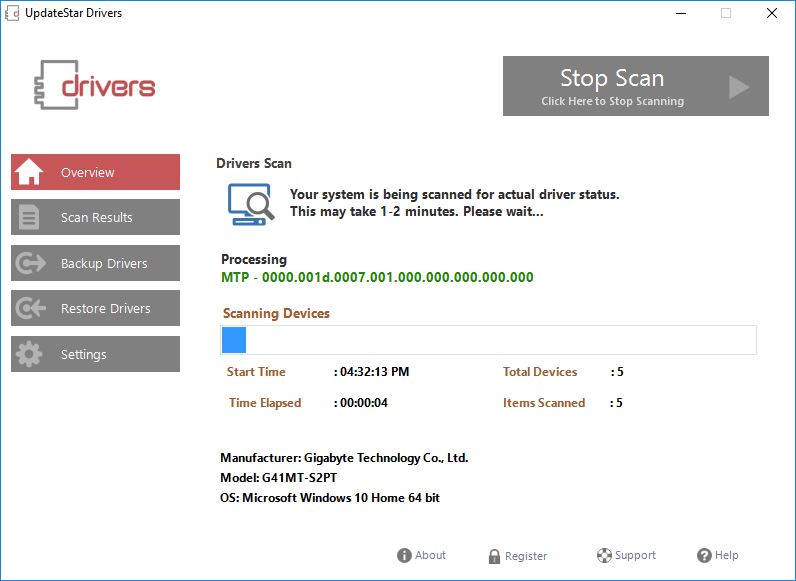Click the gear icon beside Settings
Viewport: 796px width, 581px height.
(29, 354)
